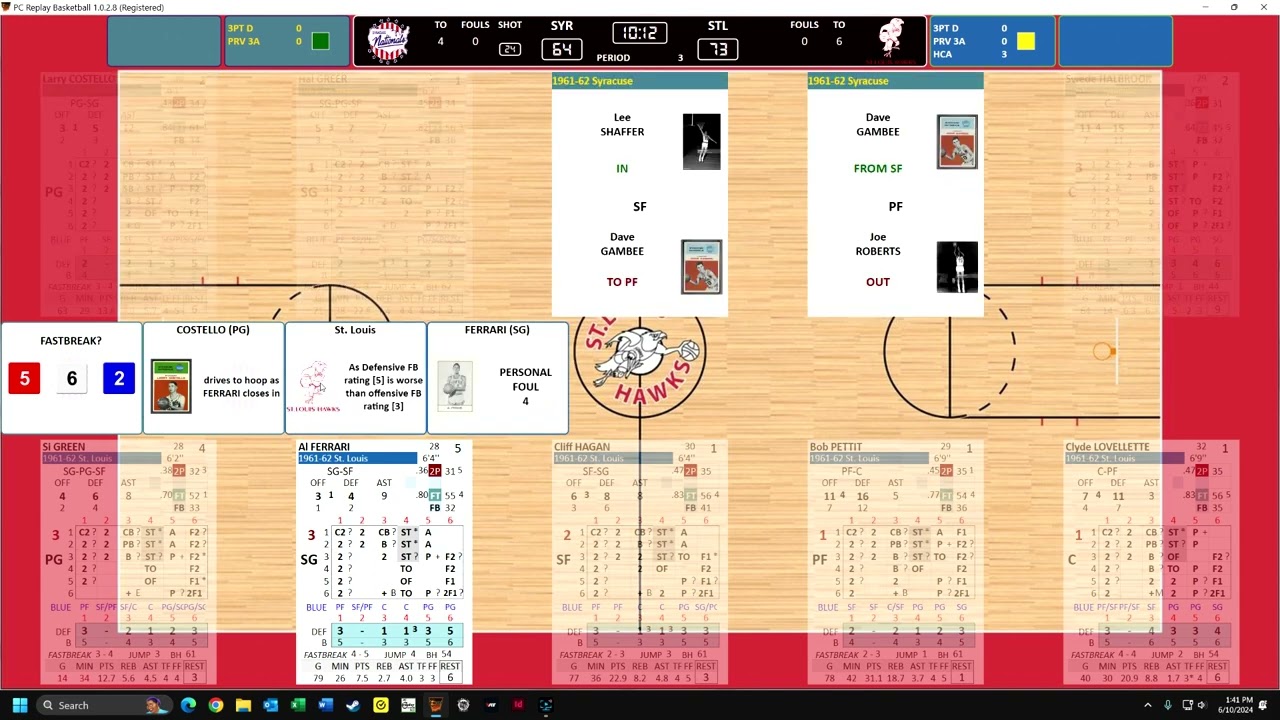Click the St. Louis score 73
Viewport: 1280px width, 720px height.
717,48
